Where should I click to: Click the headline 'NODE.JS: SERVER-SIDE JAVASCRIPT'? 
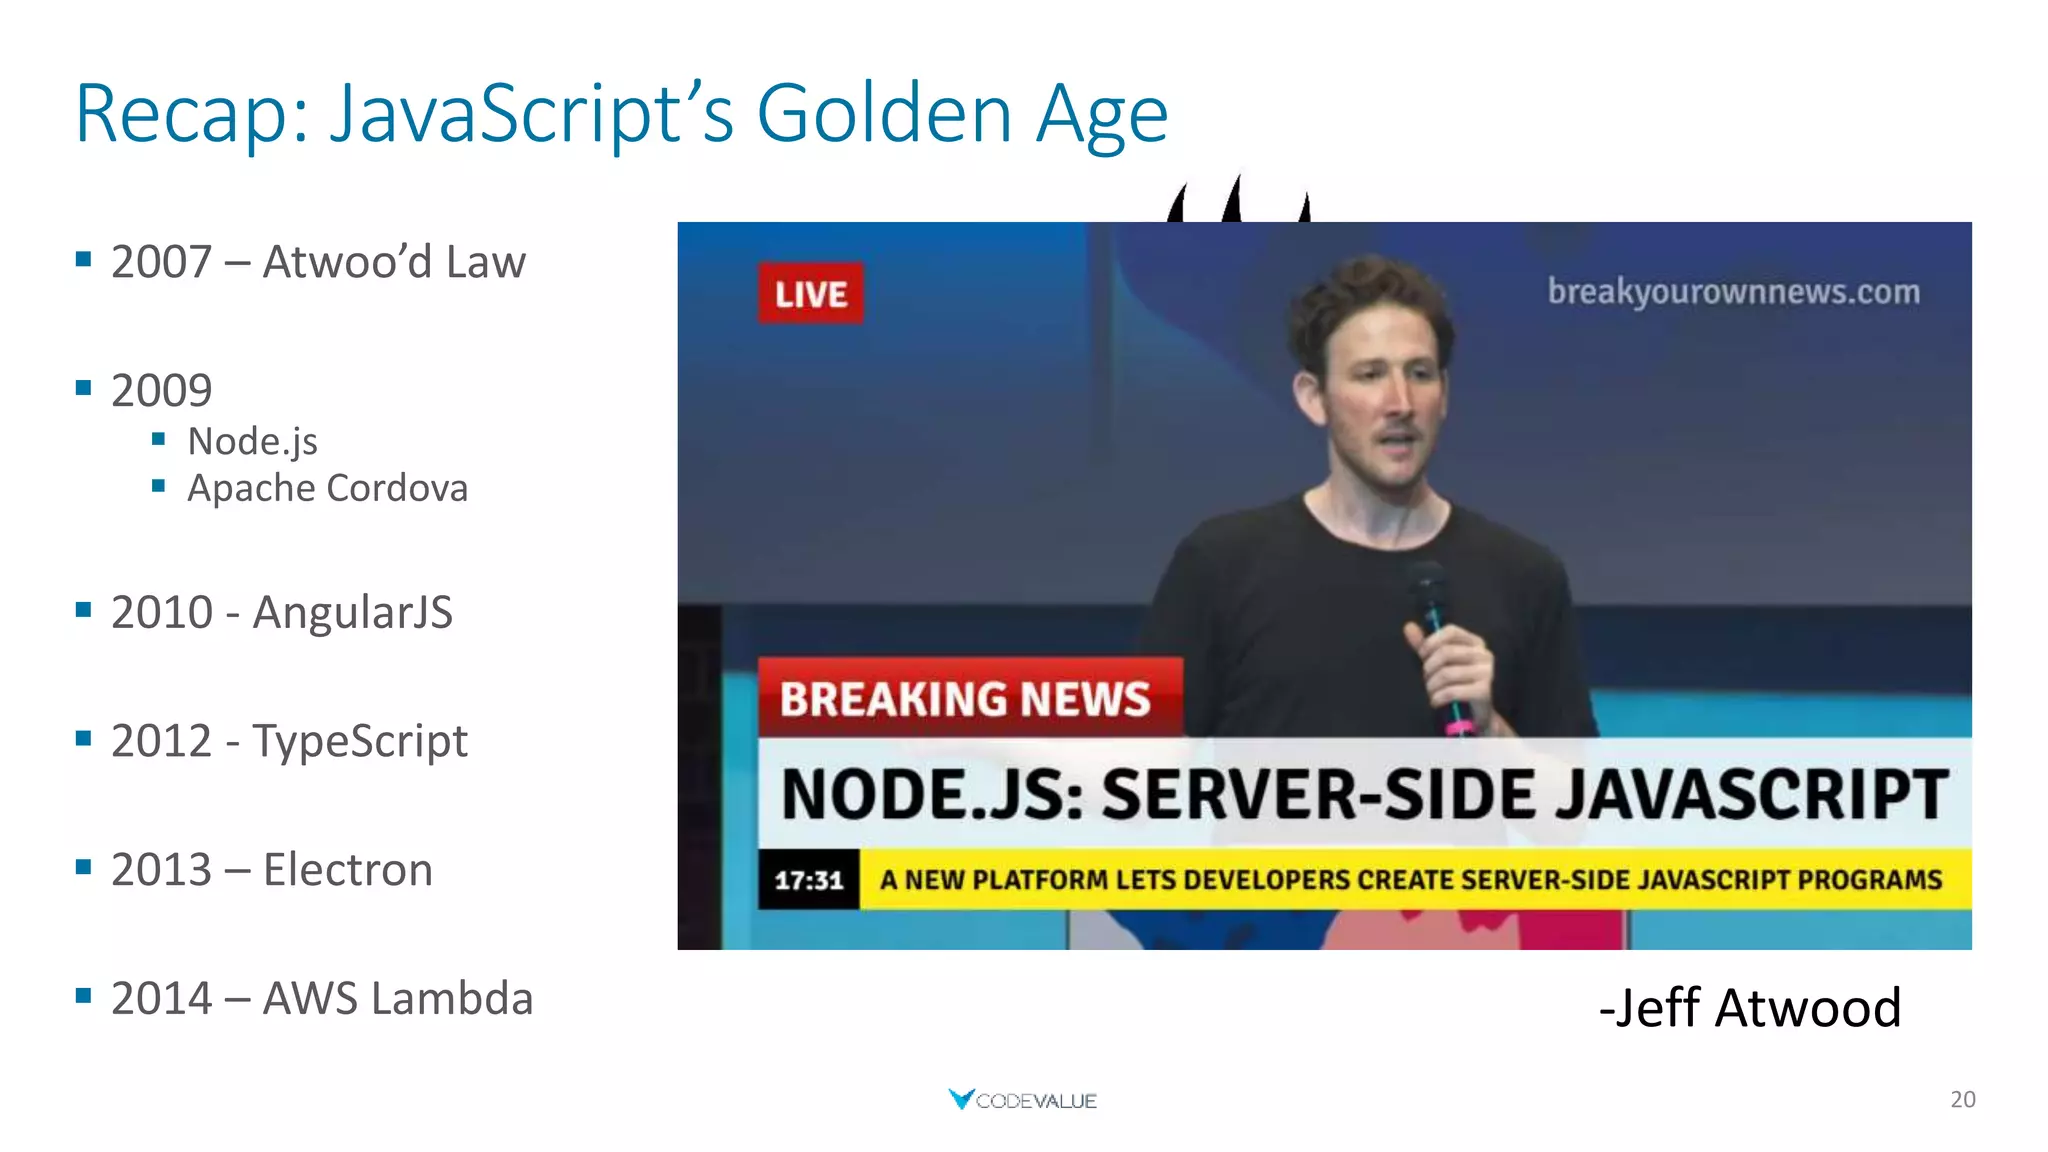pos(1364,794)
